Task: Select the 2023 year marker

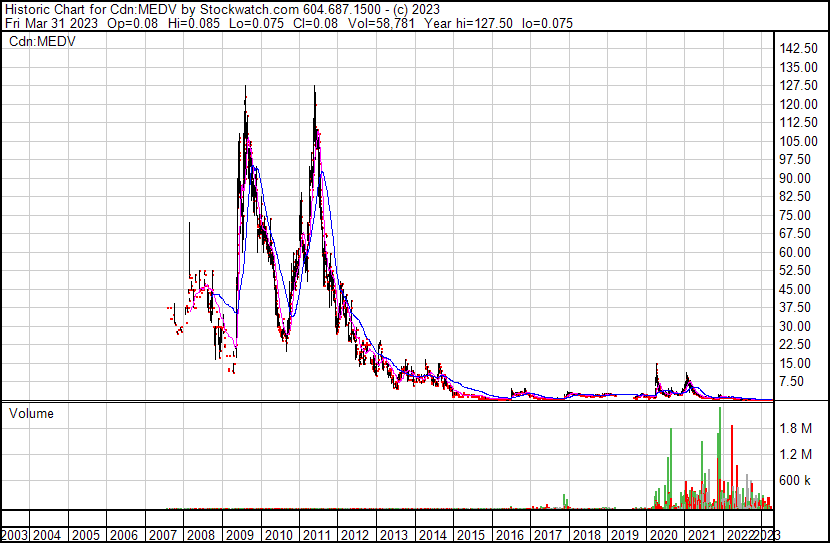Action: point(768,534)
